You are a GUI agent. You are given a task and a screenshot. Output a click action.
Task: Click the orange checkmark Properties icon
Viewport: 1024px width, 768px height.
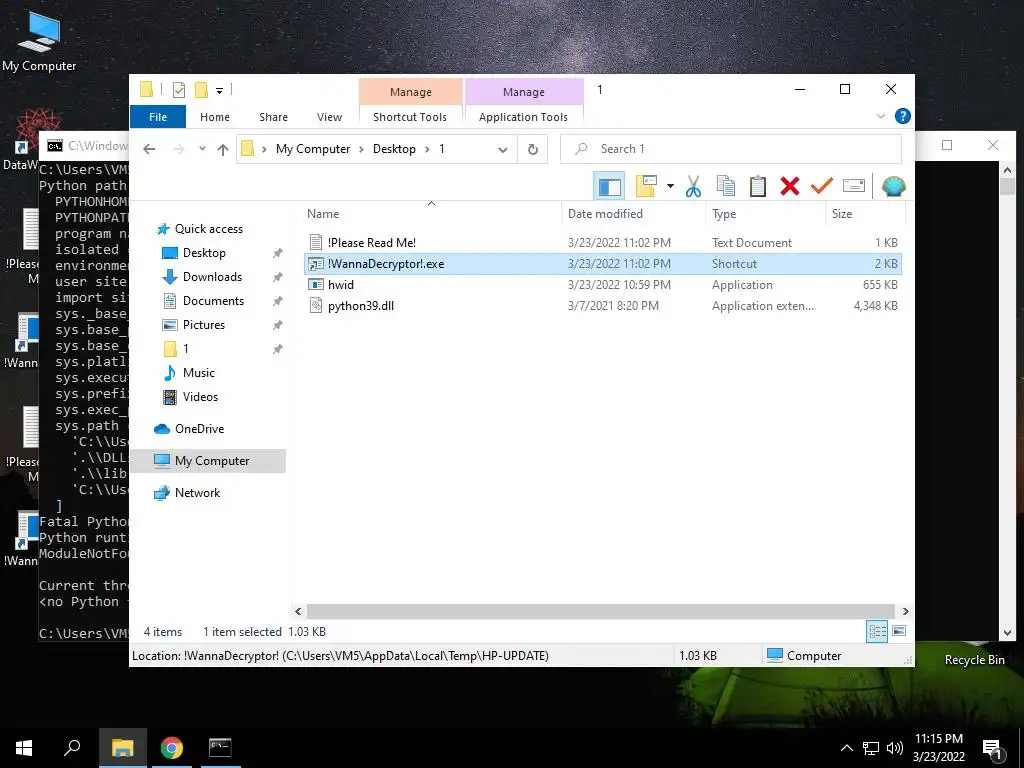(822, 187)
